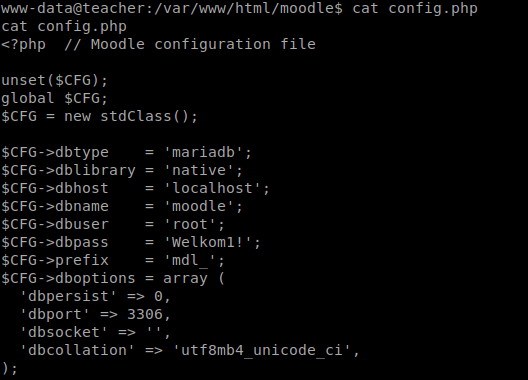Click the unset($CFG); line
The image size is (528, 380).
(54, 80)
